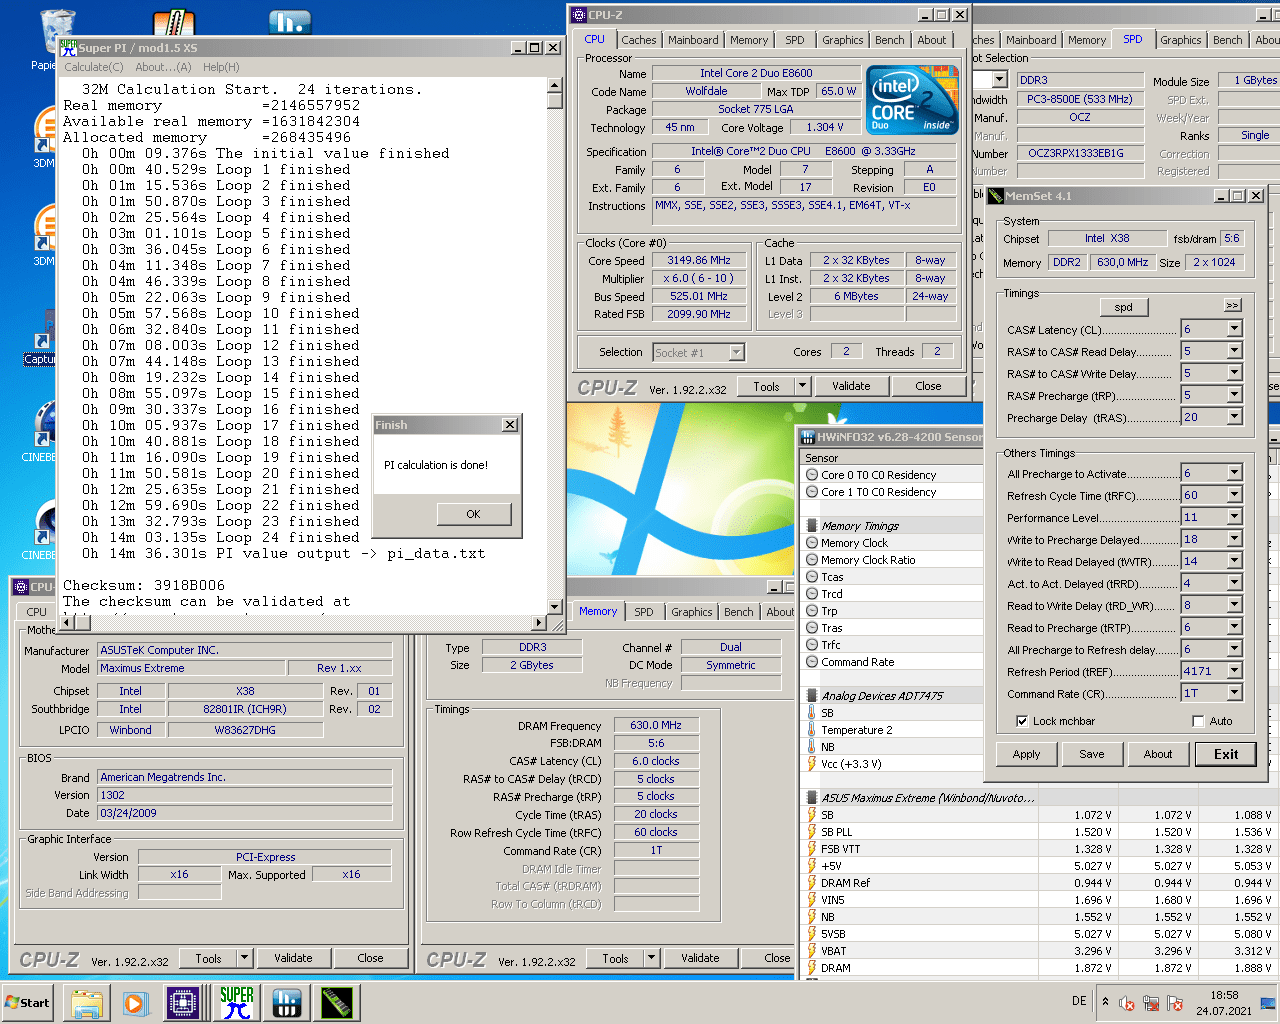The image size is (1280, 1024).
Task: Open CAS# Latency (CL) dropdown
Action: pos(1234,329)
